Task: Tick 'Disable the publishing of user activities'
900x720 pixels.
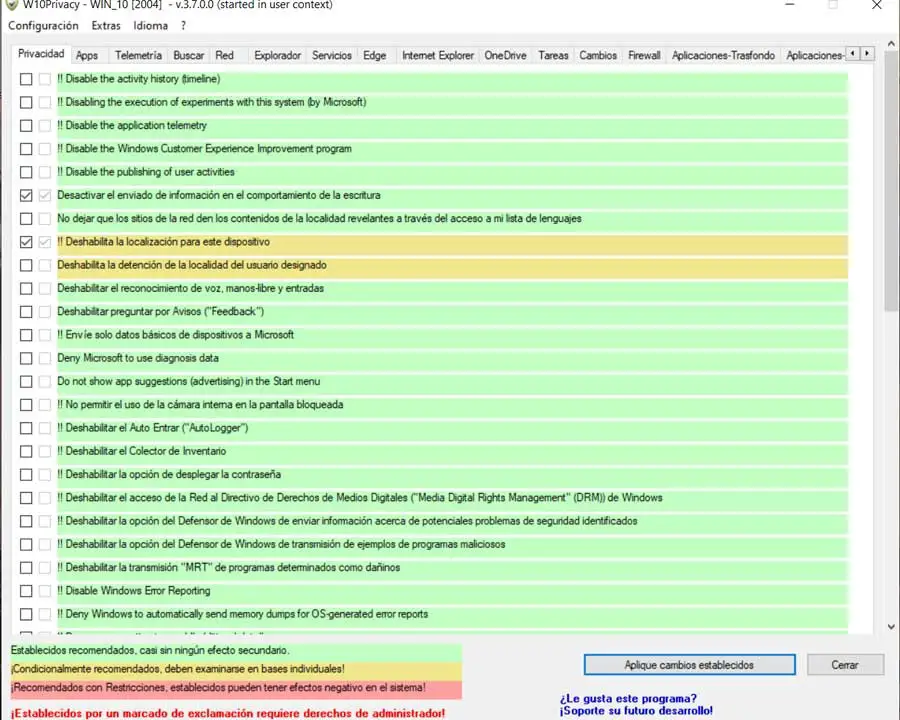Action: (26, 172)
